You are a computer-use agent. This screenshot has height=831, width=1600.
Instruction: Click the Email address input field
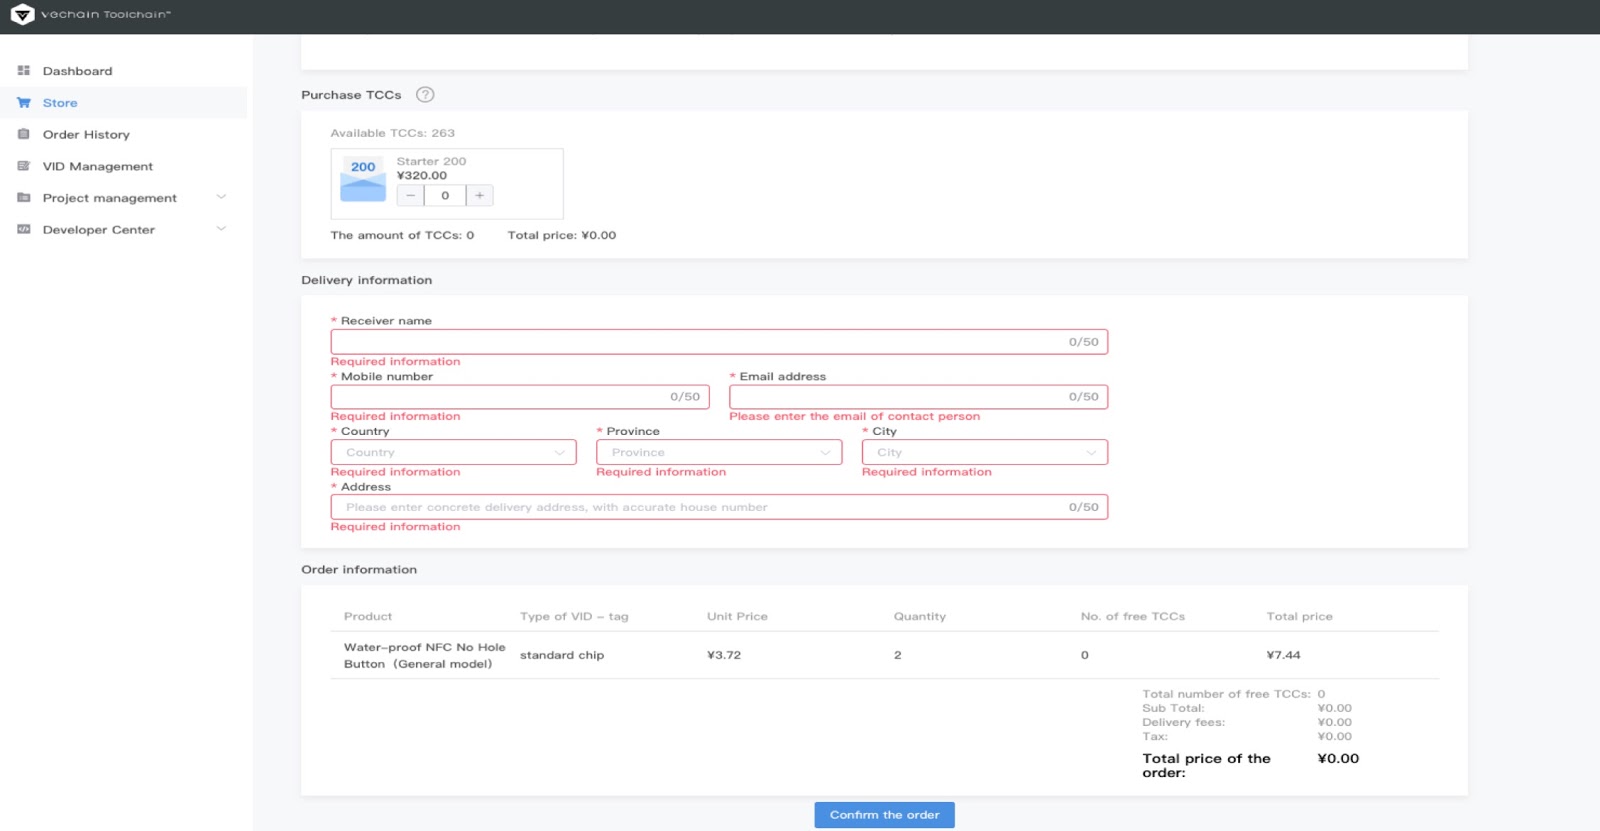click(x=918, y=397)
